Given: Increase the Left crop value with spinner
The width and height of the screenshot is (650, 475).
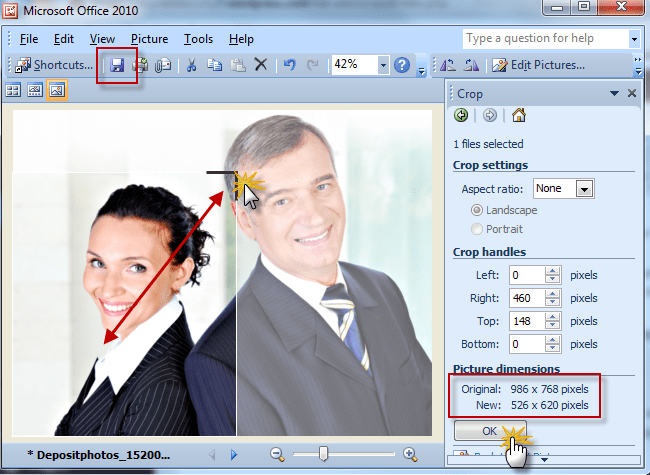Looking at the screenshot, I should point(552,271).
